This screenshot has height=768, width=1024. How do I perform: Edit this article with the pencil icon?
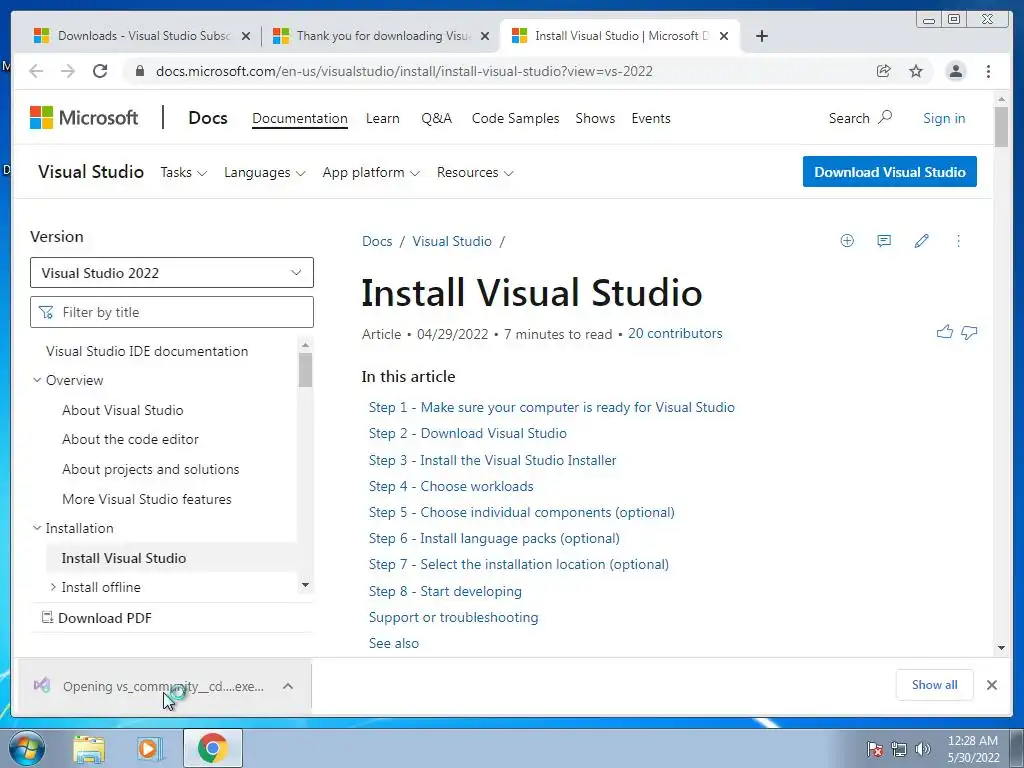click(x=921, y=241)
